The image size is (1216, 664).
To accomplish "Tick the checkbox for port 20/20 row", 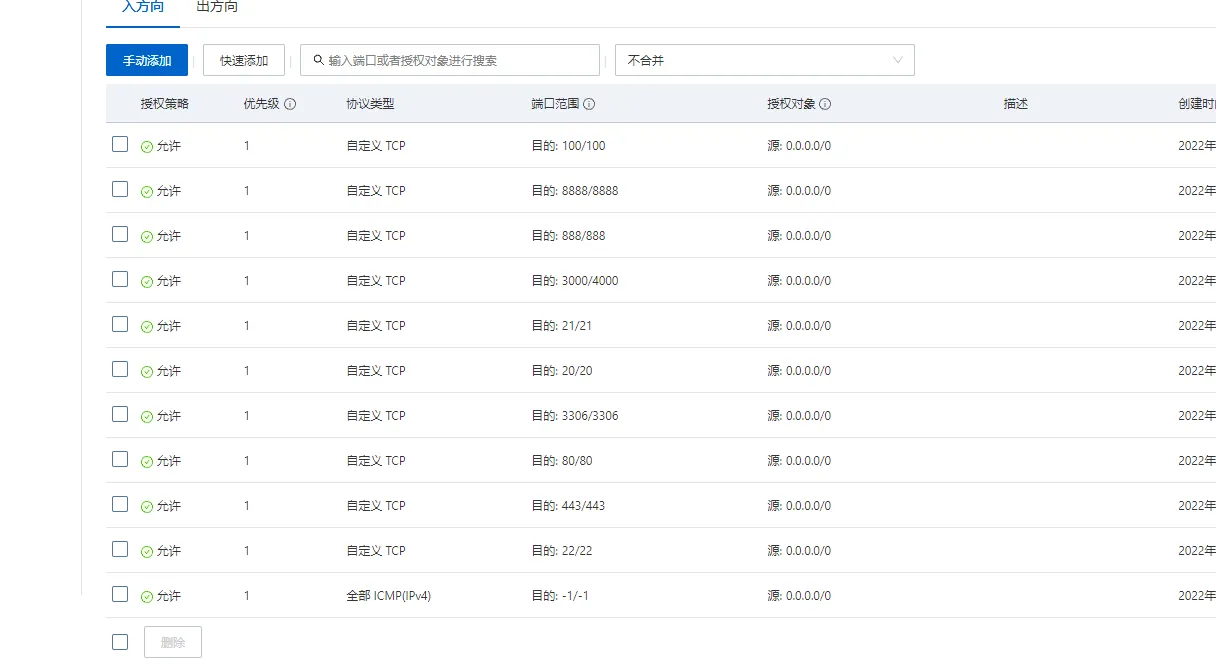I will (120, 369).
